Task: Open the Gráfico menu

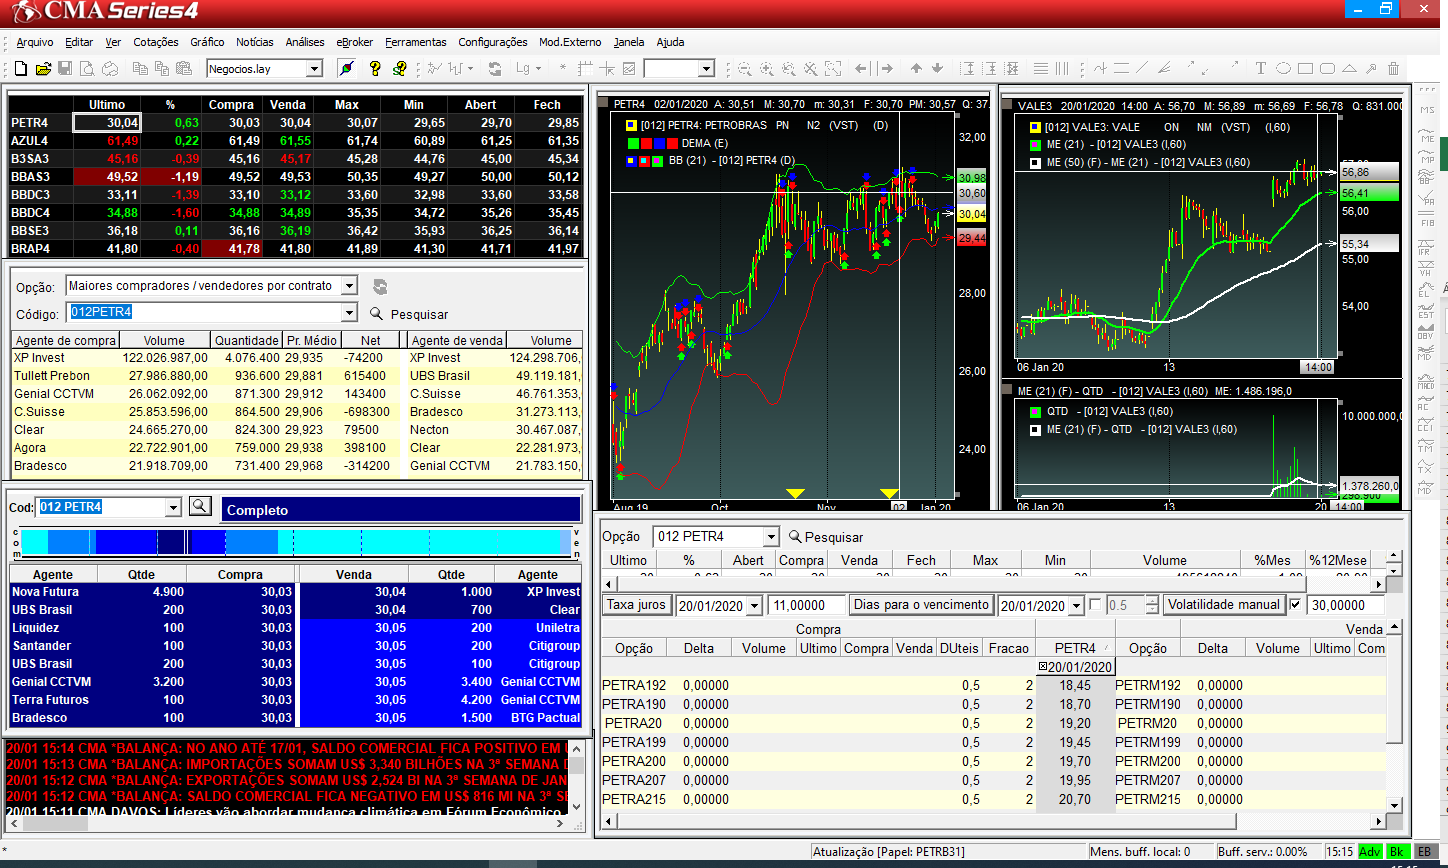Action: pos(207,42)
